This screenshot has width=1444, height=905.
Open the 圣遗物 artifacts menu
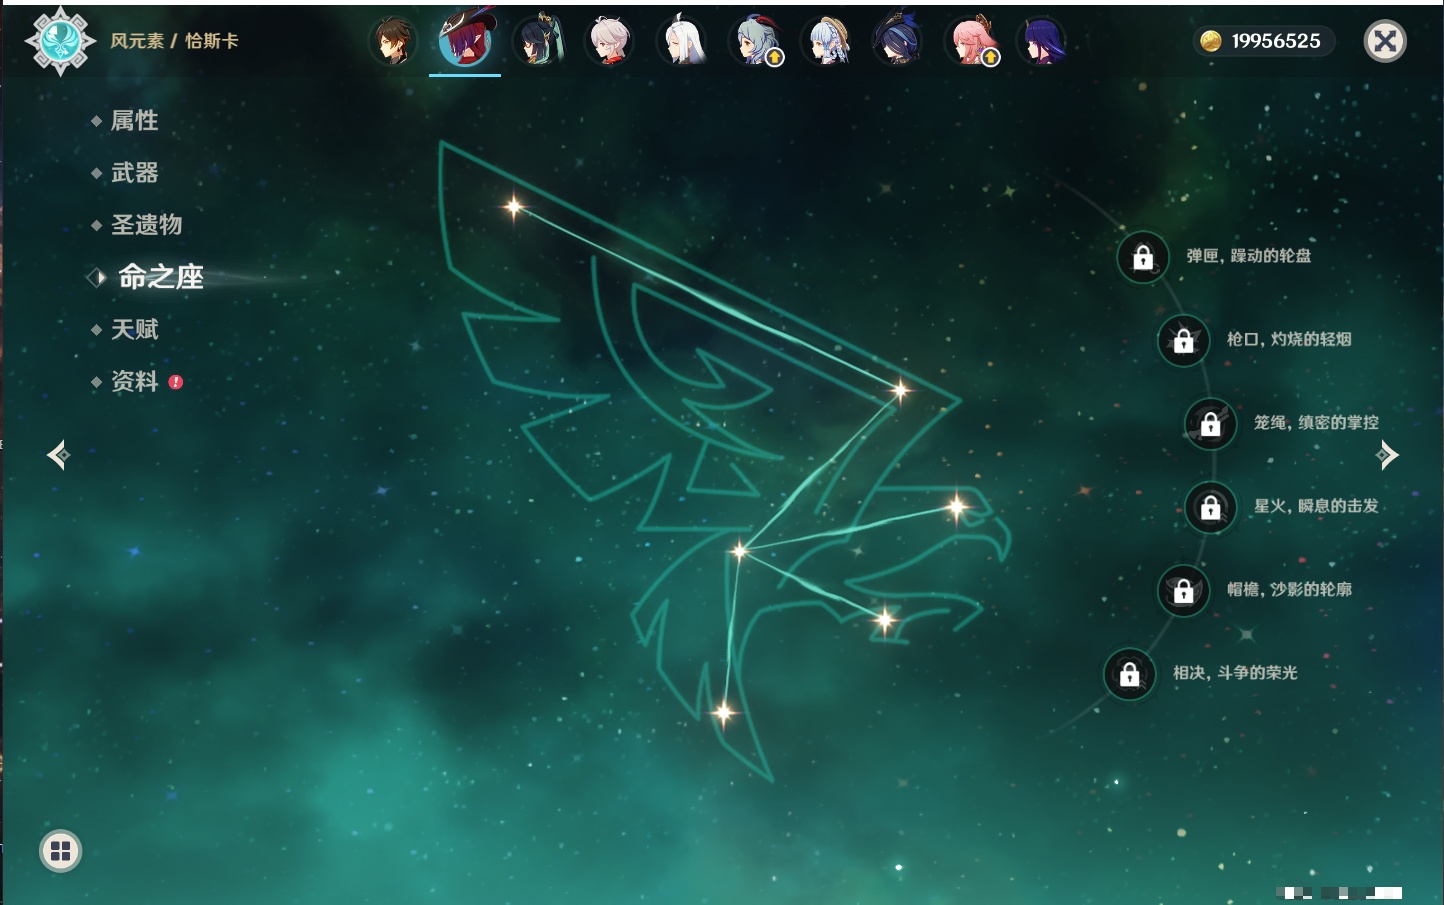146,225
